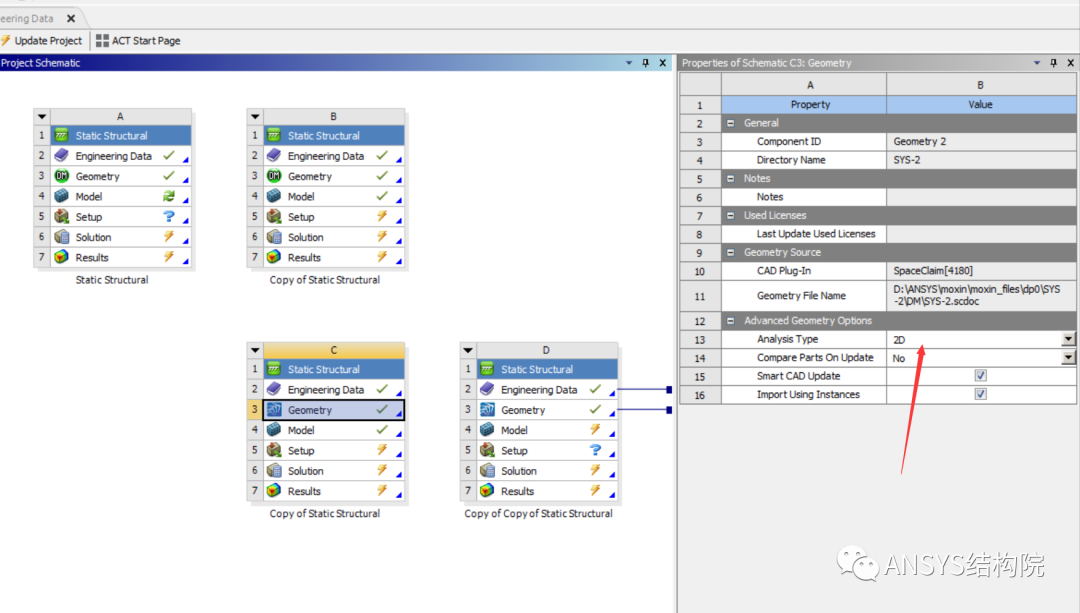Click the Geometry File Name path value
The height and width of the screenshot is (613, 1080).
(x=977, y=295)
